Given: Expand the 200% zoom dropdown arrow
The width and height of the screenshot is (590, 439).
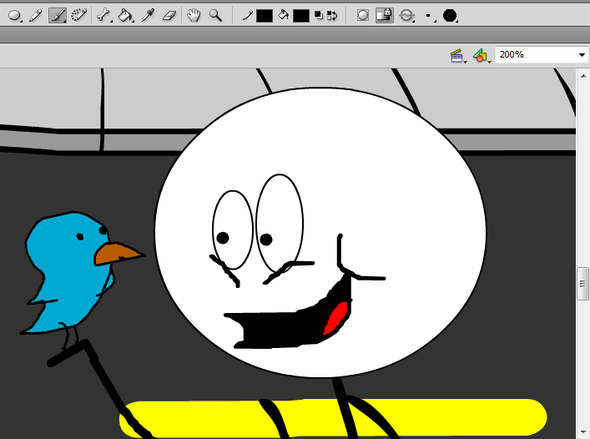Looking at the screenshot, I should coord(582,55).
